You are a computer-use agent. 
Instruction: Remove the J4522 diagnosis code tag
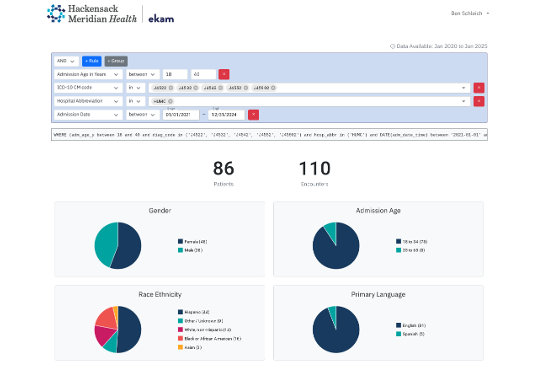pyautogui.click(x=171, y=88)
